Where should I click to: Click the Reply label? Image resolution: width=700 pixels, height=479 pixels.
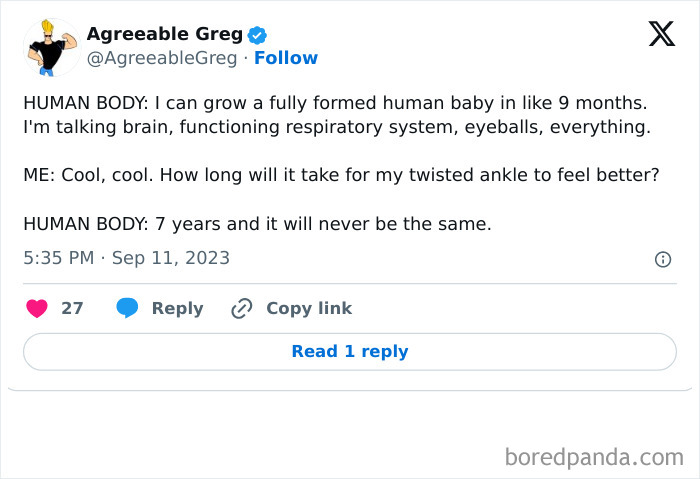coord(177,308)
